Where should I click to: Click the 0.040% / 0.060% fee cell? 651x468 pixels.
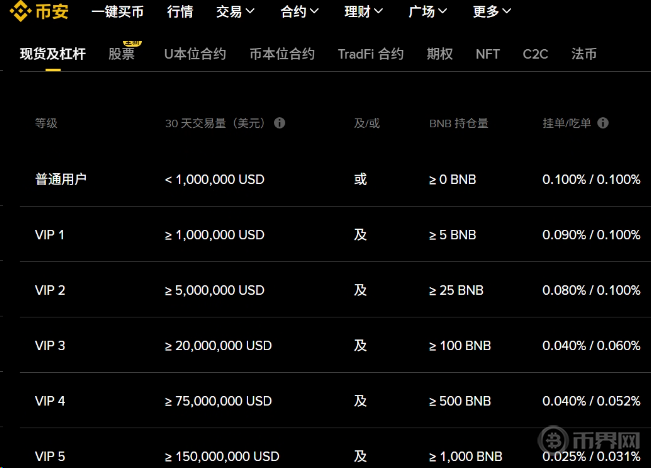[x=591, y=345]
